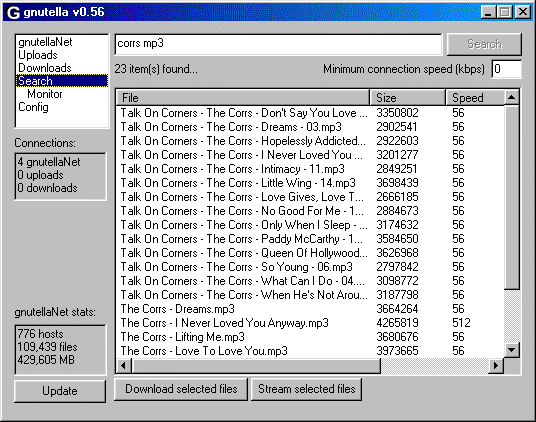Select "I Never Loved You Anyway.mp3" row
The width and height of the screenshot is (536, 422).
click(310, 323)
